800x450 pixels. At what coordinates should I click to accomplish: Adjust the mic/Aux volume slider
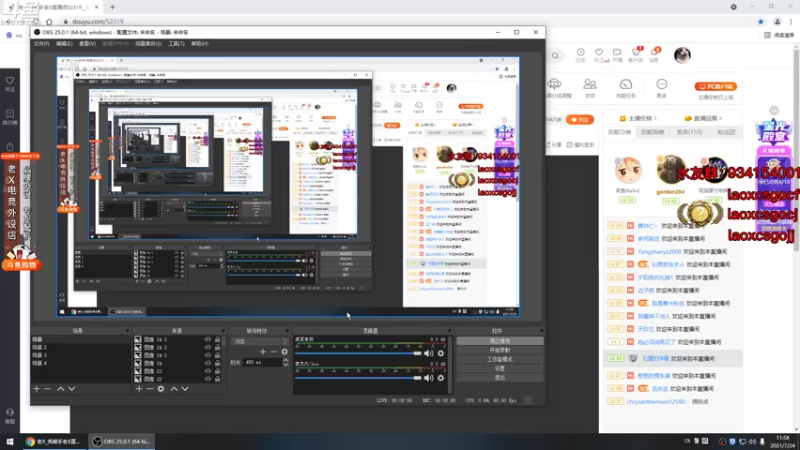pyautogui.click(x=358, y=378)
